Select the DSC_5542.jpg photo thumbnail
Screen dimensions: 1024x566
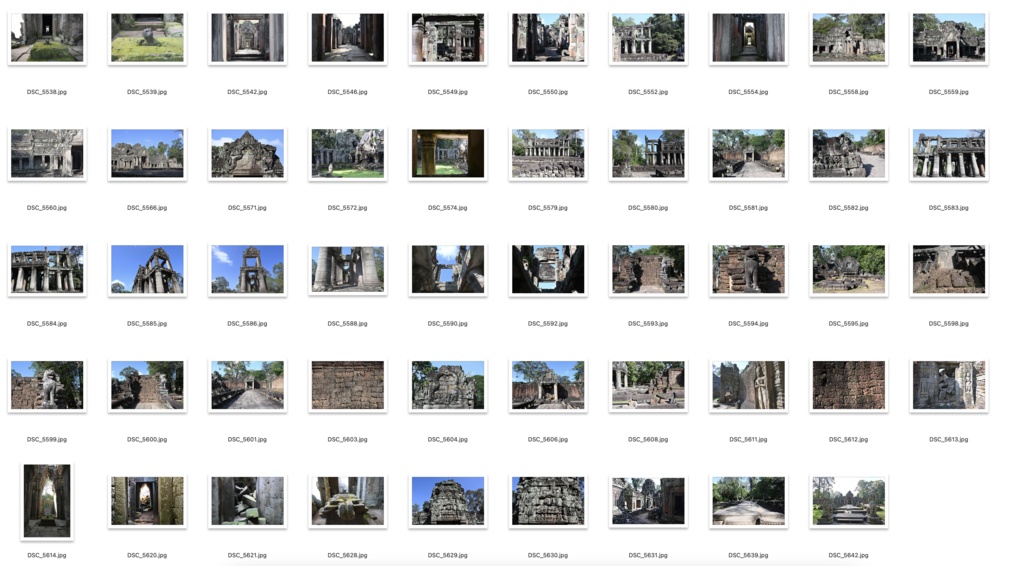coord(248,38)
